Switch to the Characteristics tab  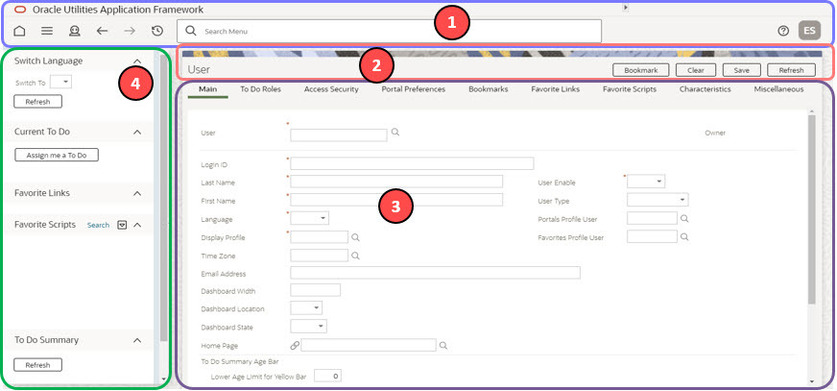[705, 89]
